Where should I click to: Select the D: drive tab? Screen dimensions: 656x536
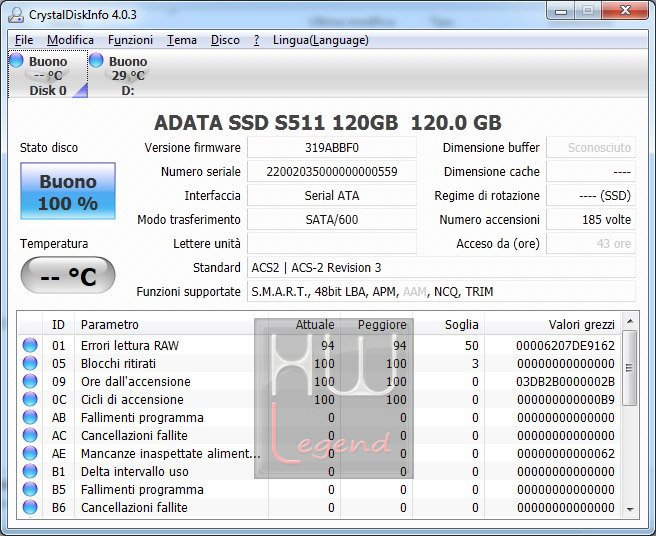(128, 74)
